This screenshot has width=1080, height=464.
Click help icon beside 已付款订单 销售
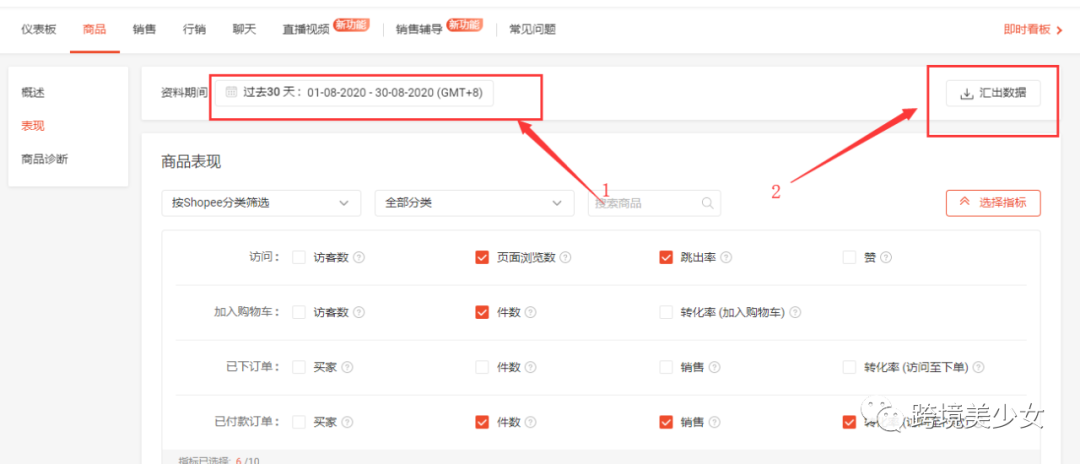(x=715, y=422)
